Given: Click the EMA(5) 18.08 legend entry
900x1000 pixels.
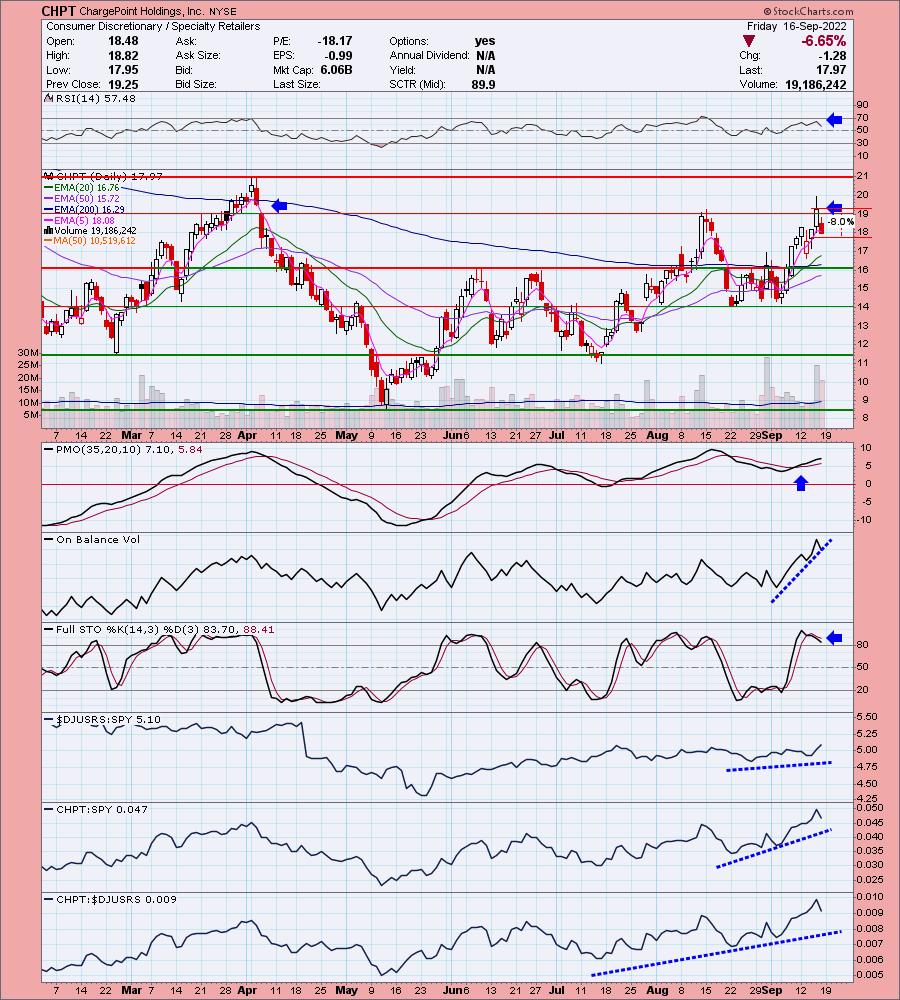Looking at the screenshot, I should (85, 220).
